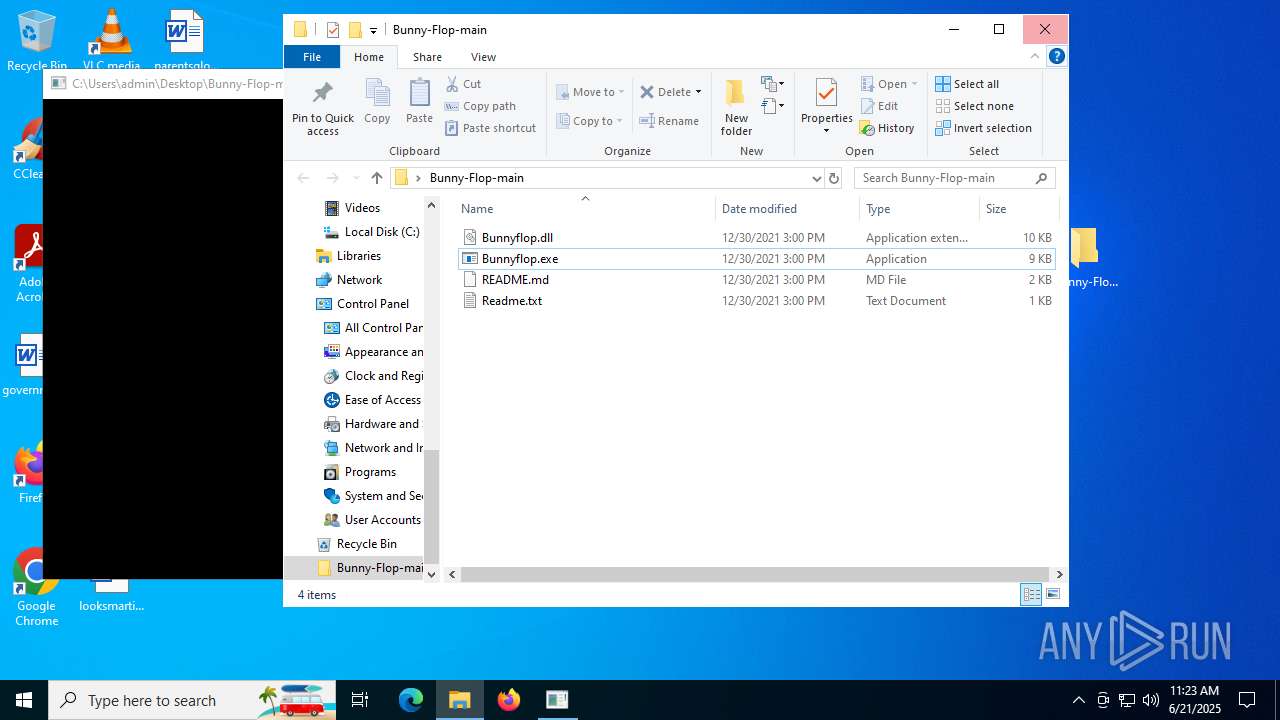Switch to the Home ribbon tab
The image size is (1280, 720).
pyautogui.click(x=369, y=57)
